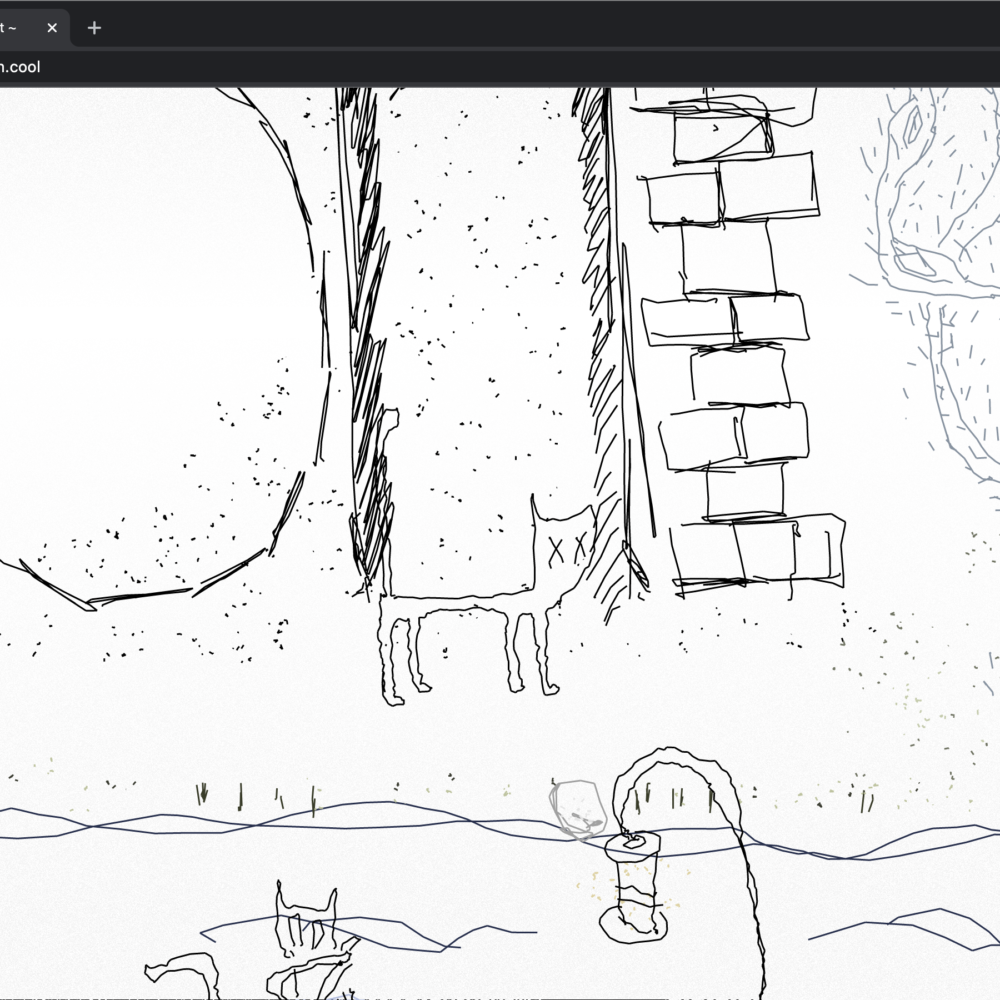Screen dimensions: 1000x1000
Task: Click the bottom row of the brick tower
Action: (757, 552)
